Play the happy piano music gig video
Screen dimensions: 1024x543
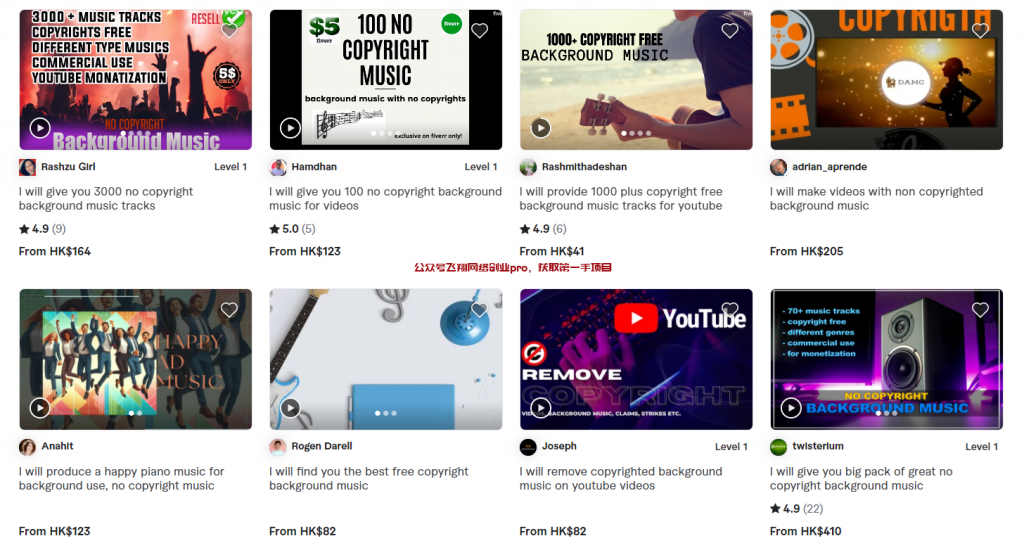click(x=40, y=408)
